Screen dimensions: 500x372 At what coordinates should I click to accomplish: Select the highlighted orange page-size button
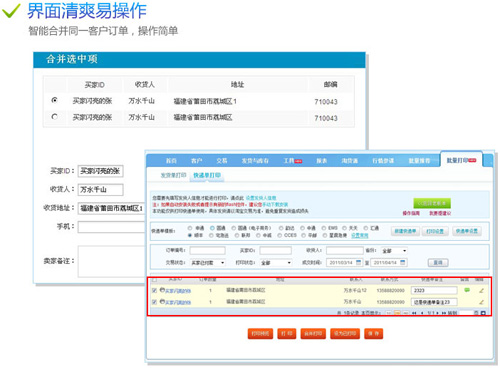397,313
